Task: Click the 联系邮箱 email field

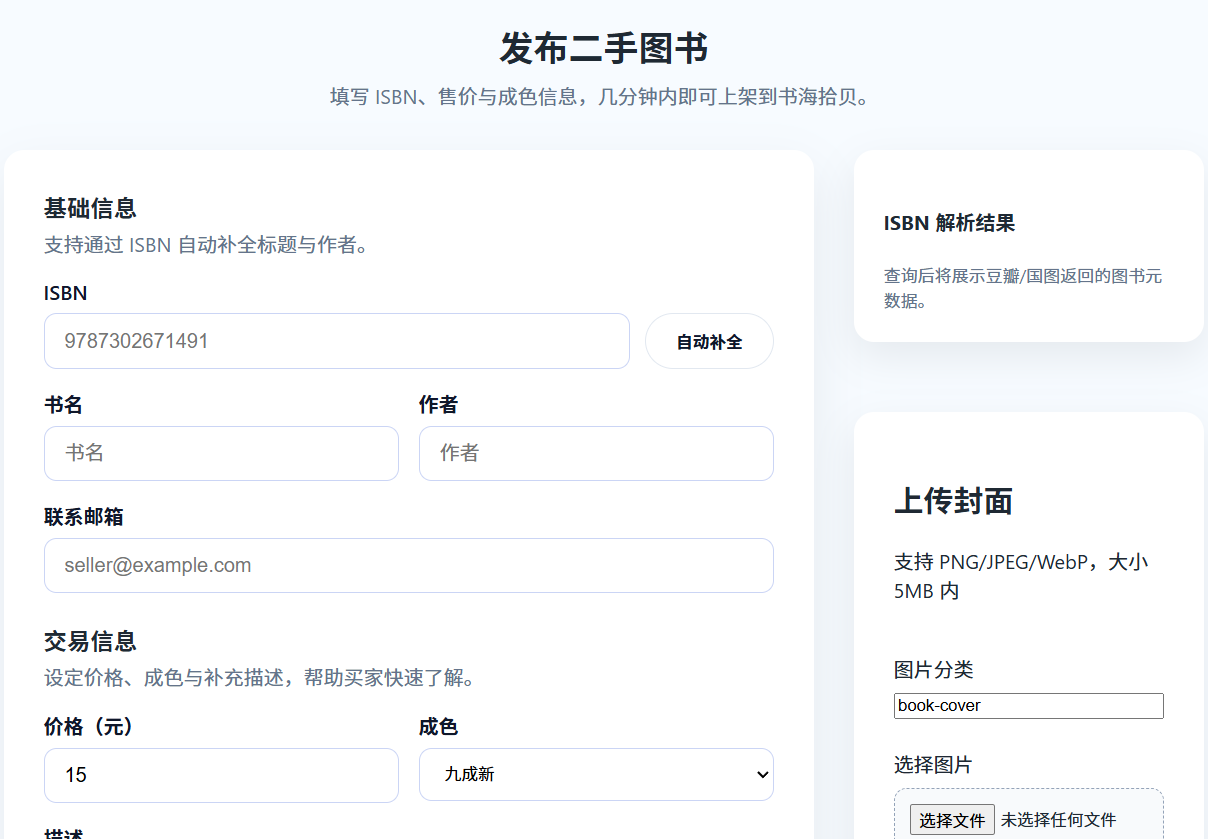Action: coord(409,565)
